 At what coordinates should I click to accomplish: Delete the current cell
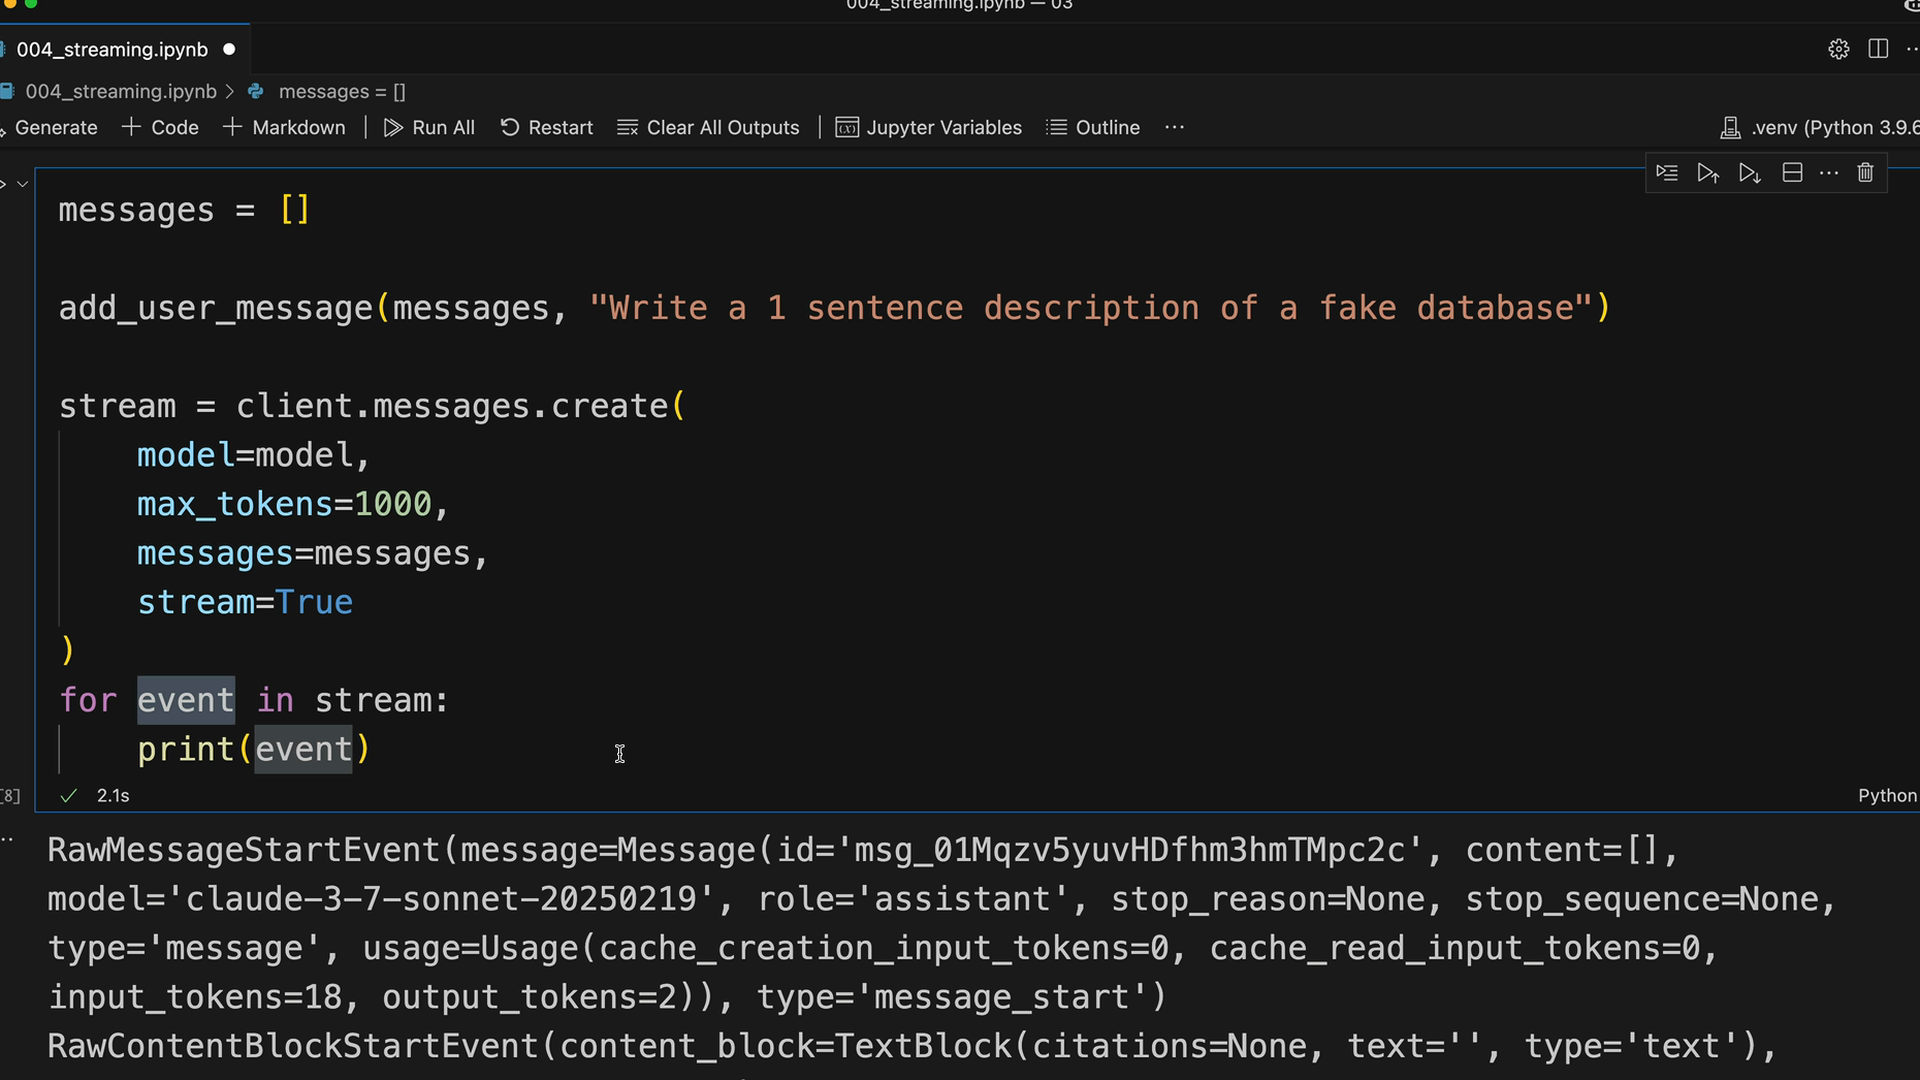[x=1865, y=173]
